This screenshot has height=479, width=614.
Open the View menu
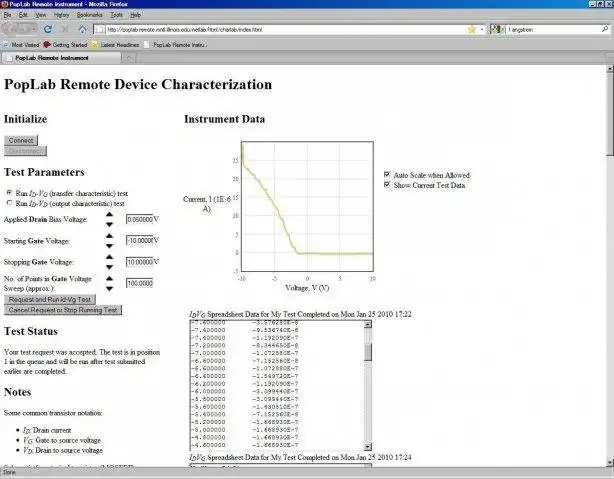coord(41,15)
